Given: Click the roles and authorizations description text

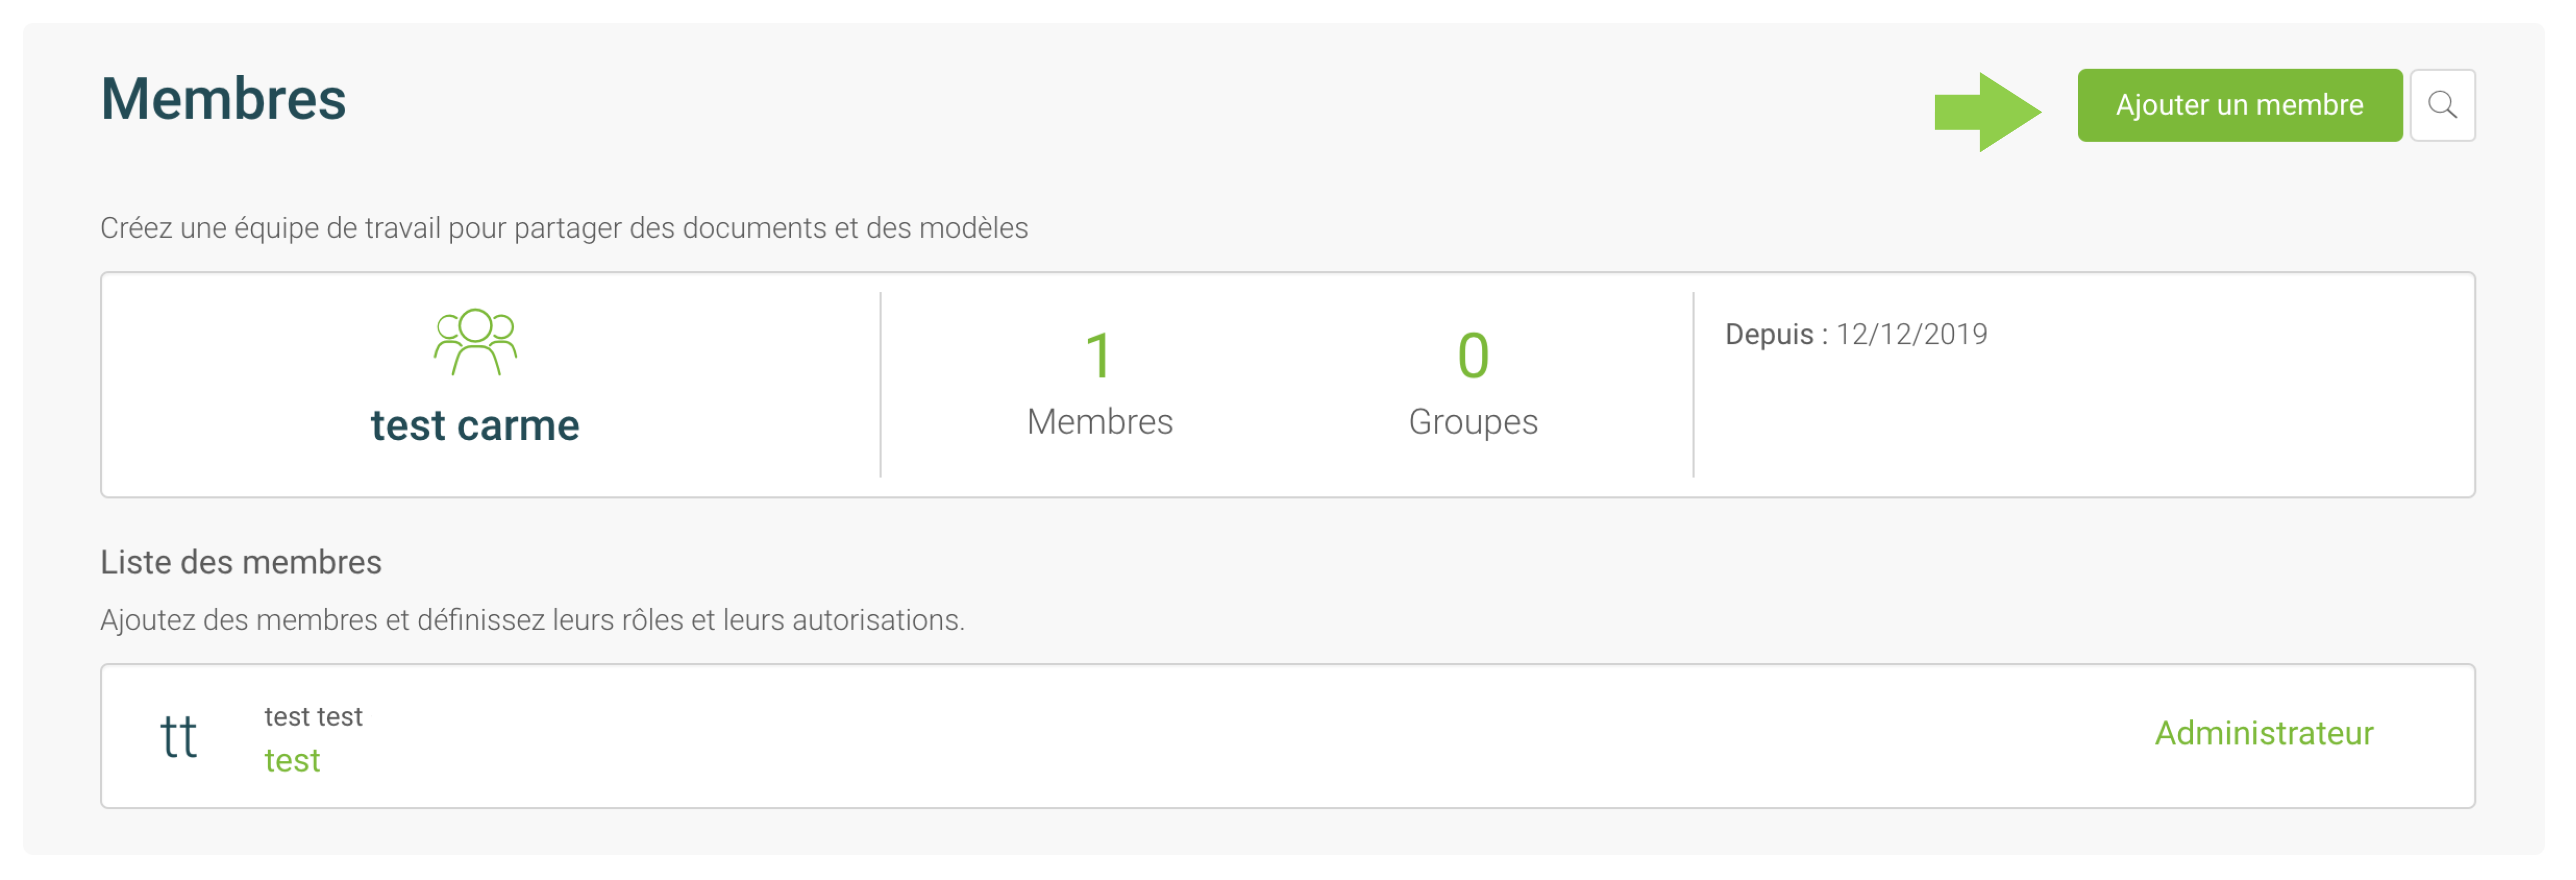Looking at the screenshot, I should (532, 620).
